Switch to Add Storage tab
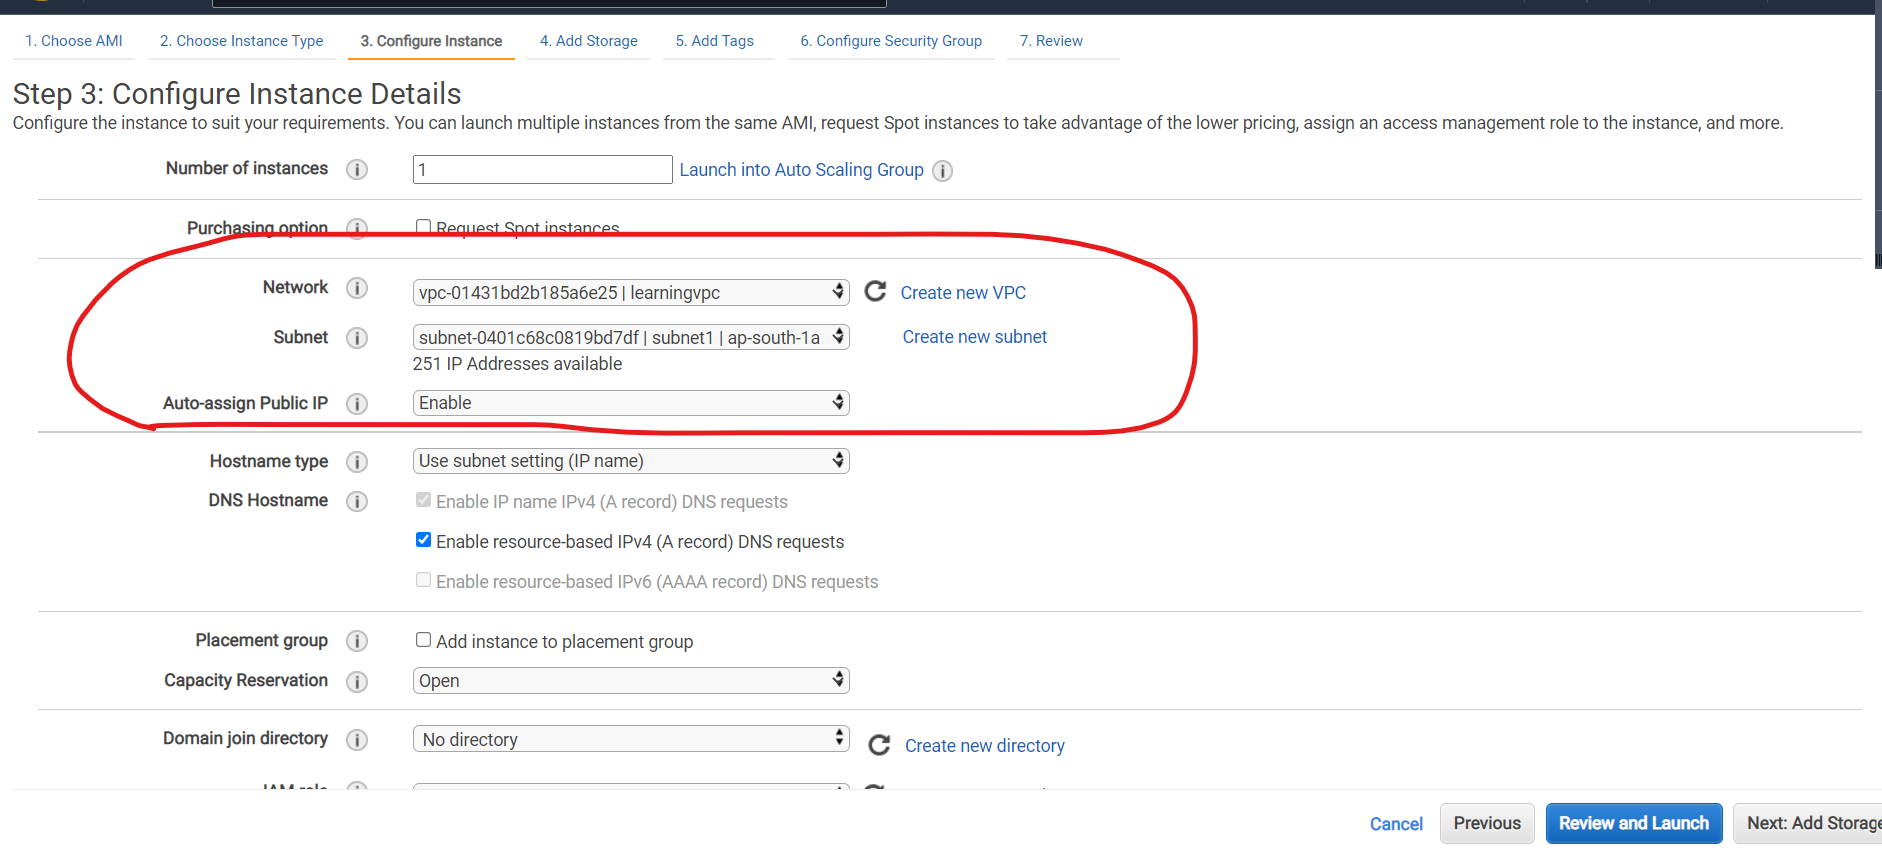This screenshot has width=1882, height=863. click(589, 41)
